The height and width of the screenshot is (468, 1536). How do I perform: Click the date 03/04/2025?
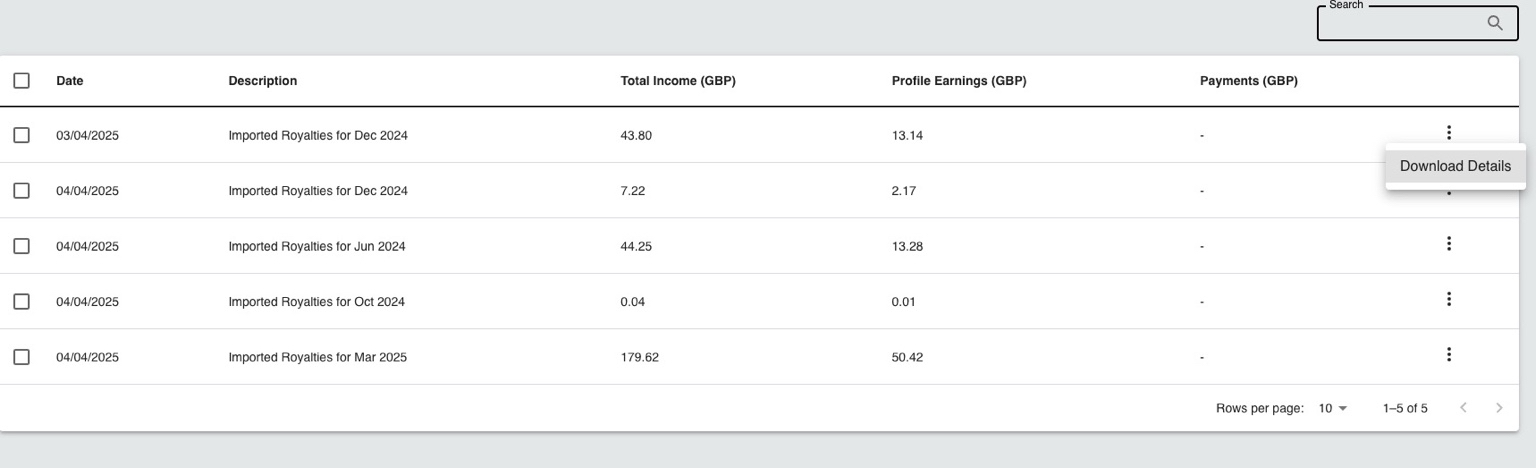tap(87, 136)
